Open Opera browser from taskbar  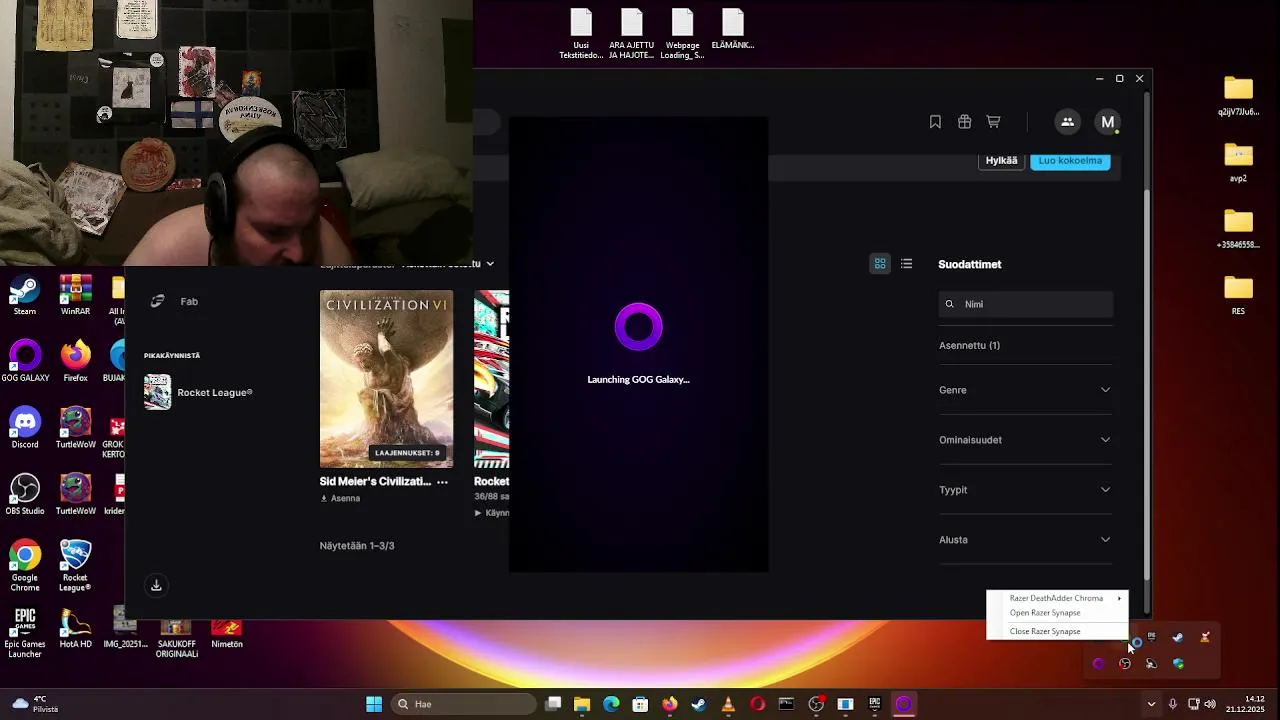point(757,704)
